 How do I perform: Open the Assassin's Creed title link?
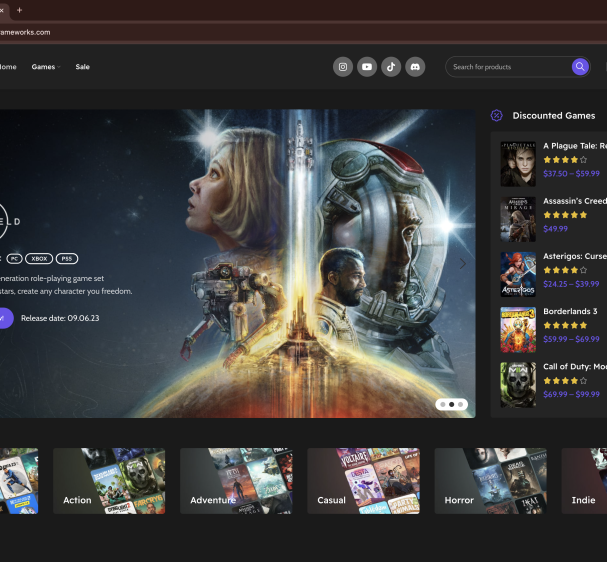575,201
